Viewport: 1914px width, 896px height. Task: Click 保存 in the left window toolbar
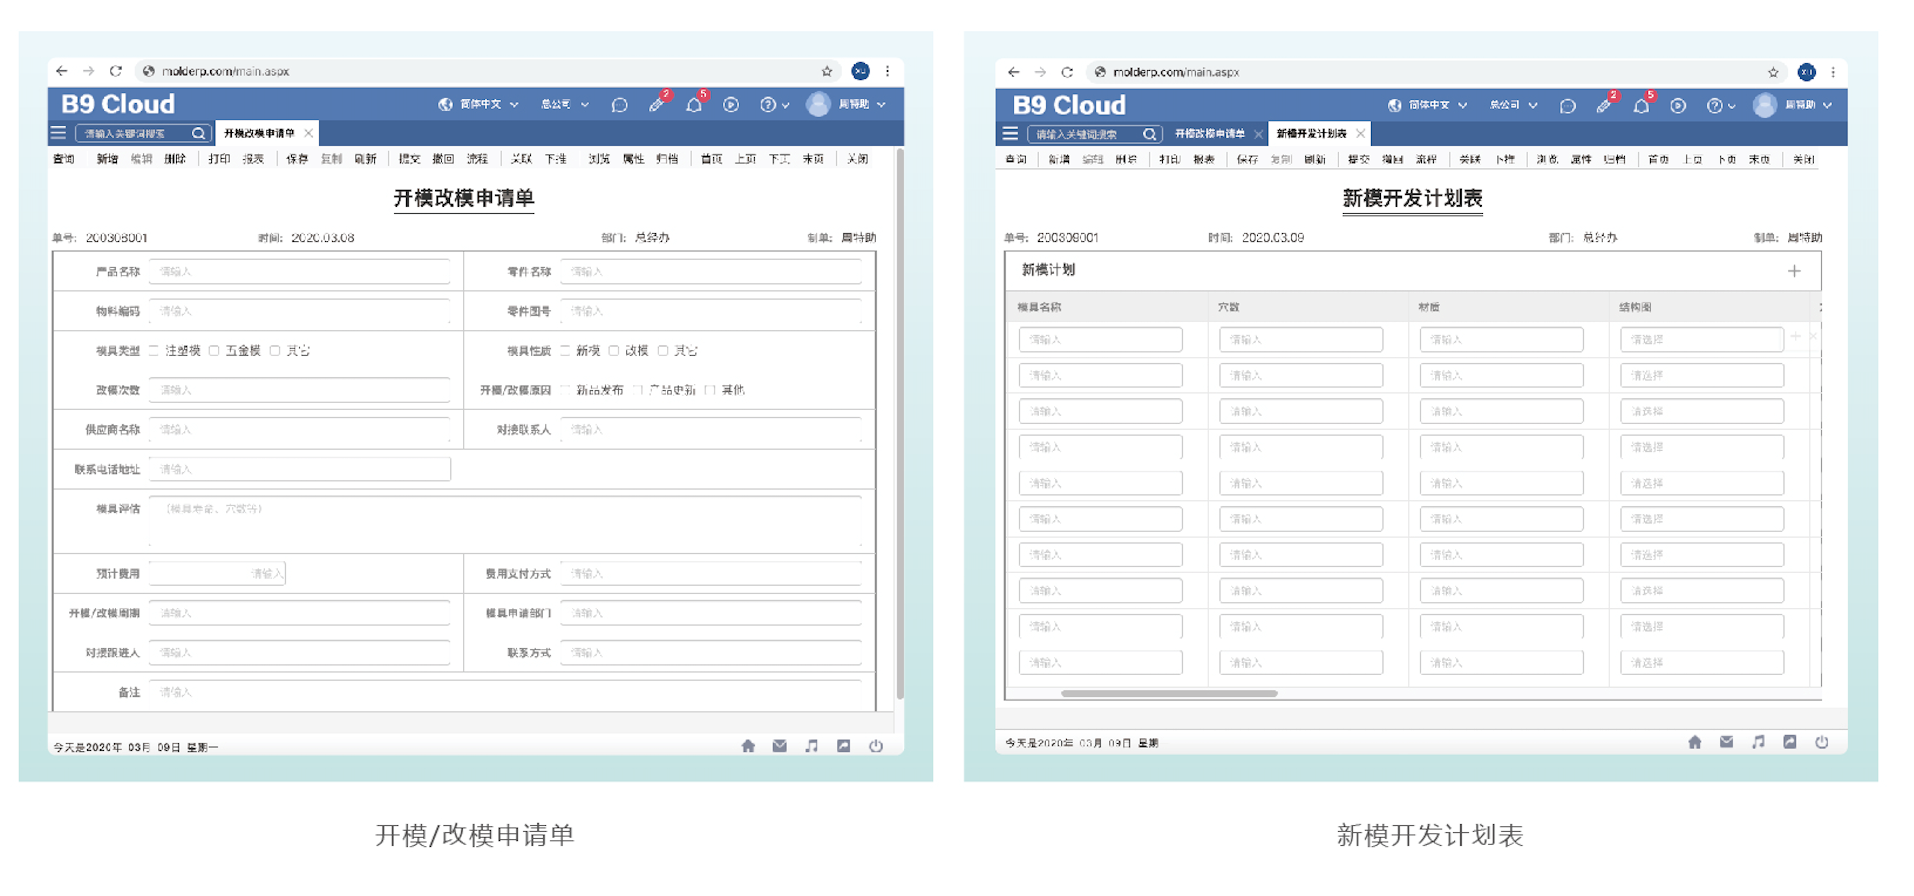click(x=297, y=159)
